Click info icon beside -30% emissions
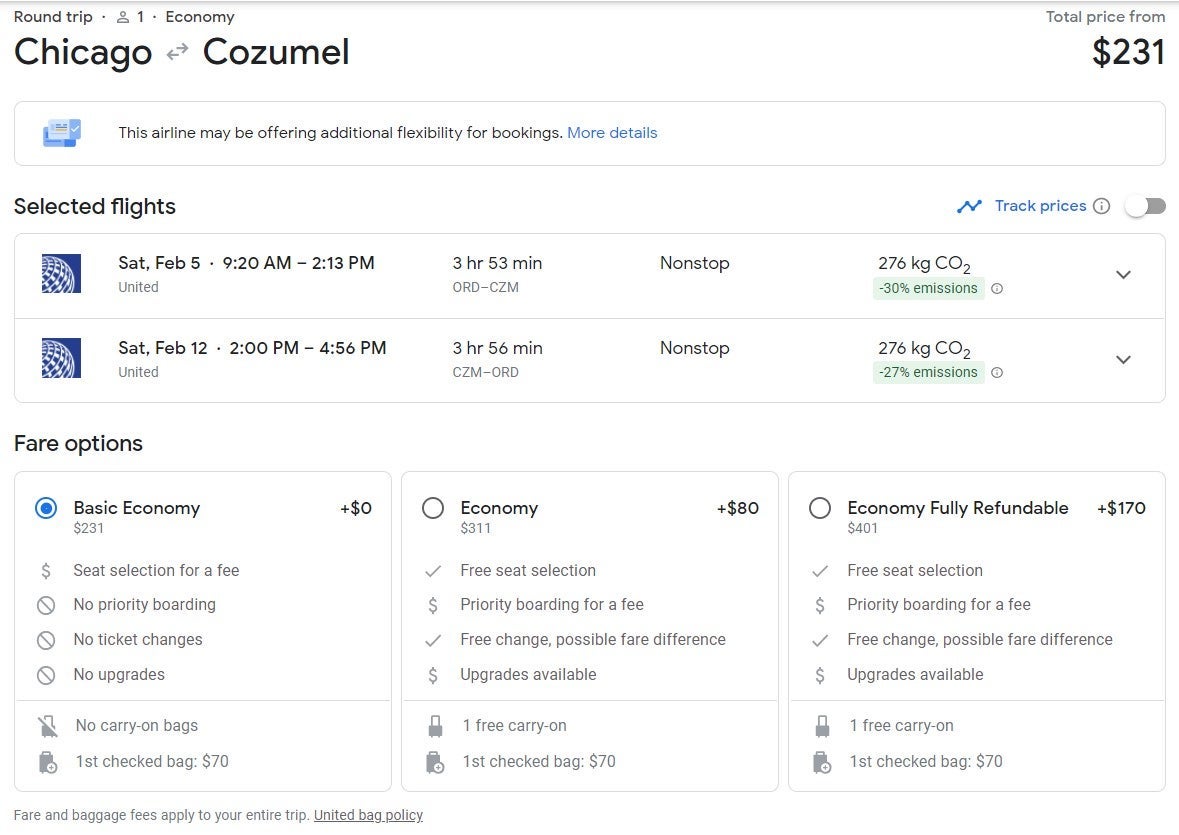The width and height of the screenshot is (1179, 835). point(997,289)
